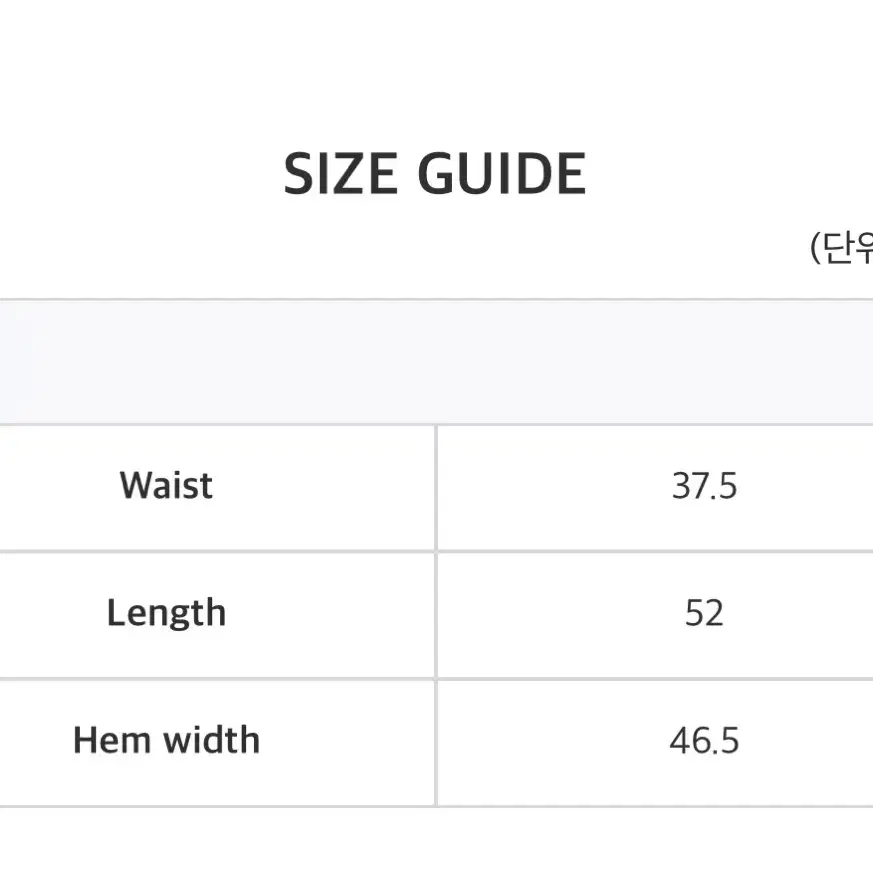Click the border between Length and Hem width rows
Screen dimensions: 873x873
click(x=436, y=679)
